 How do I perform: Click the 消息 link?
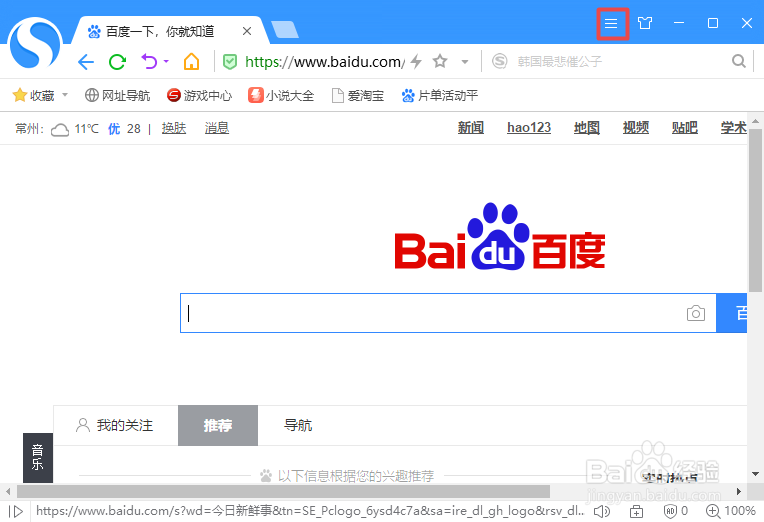tap(217, 128)
